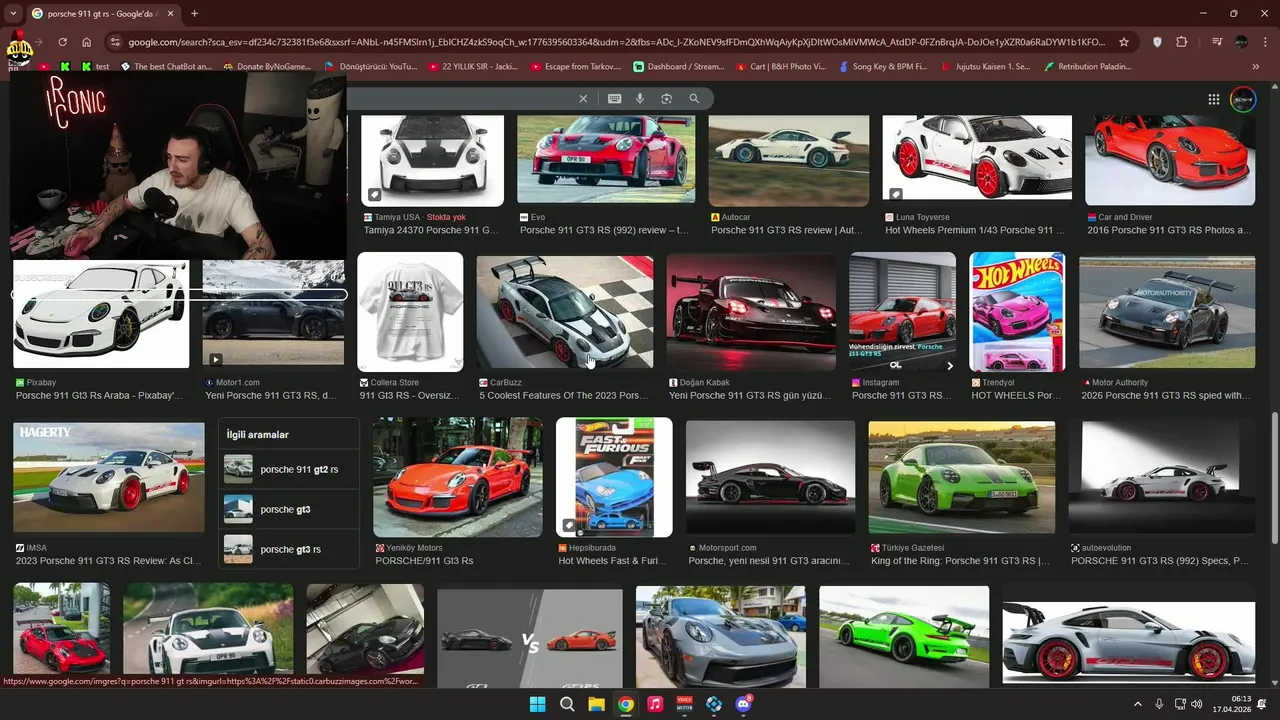Screen dimensions: 1280x720
Task: Open the Pixabay white Porsche drawing thumbnail
Action: pyautogui.click(x=101, y=314)
